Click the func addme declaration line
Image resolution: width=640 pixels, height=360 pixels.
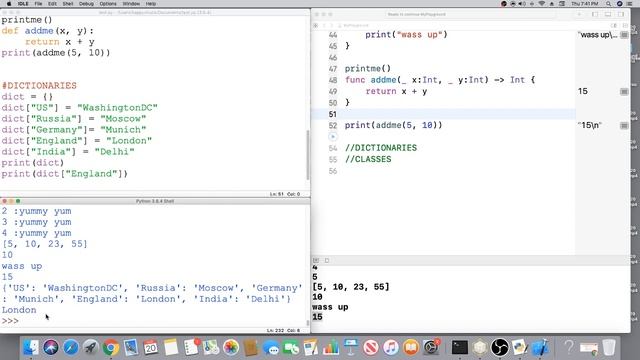click(440, 80)
